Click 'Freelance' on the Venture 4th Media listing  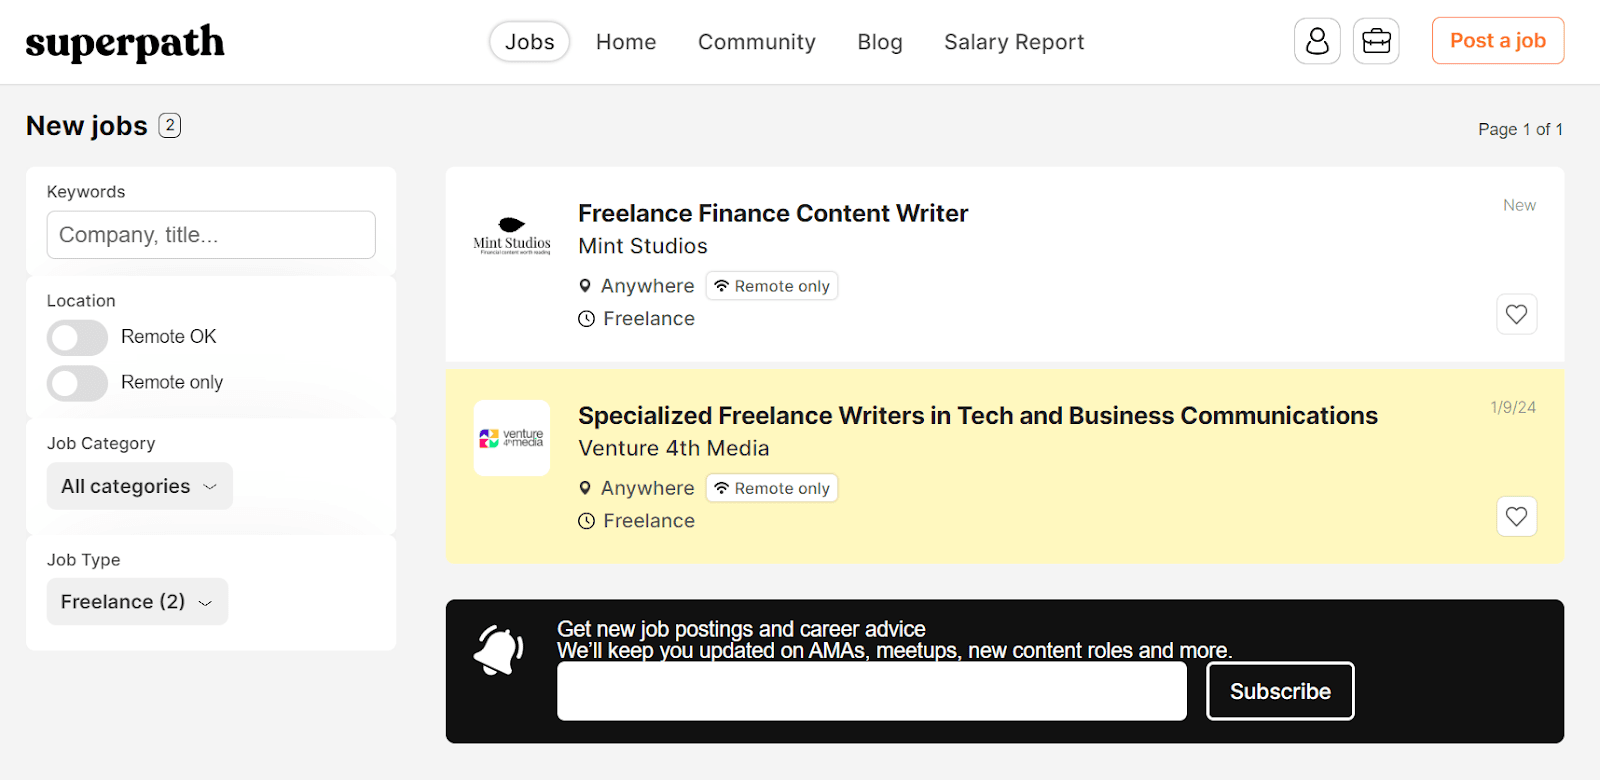[649, 521]
